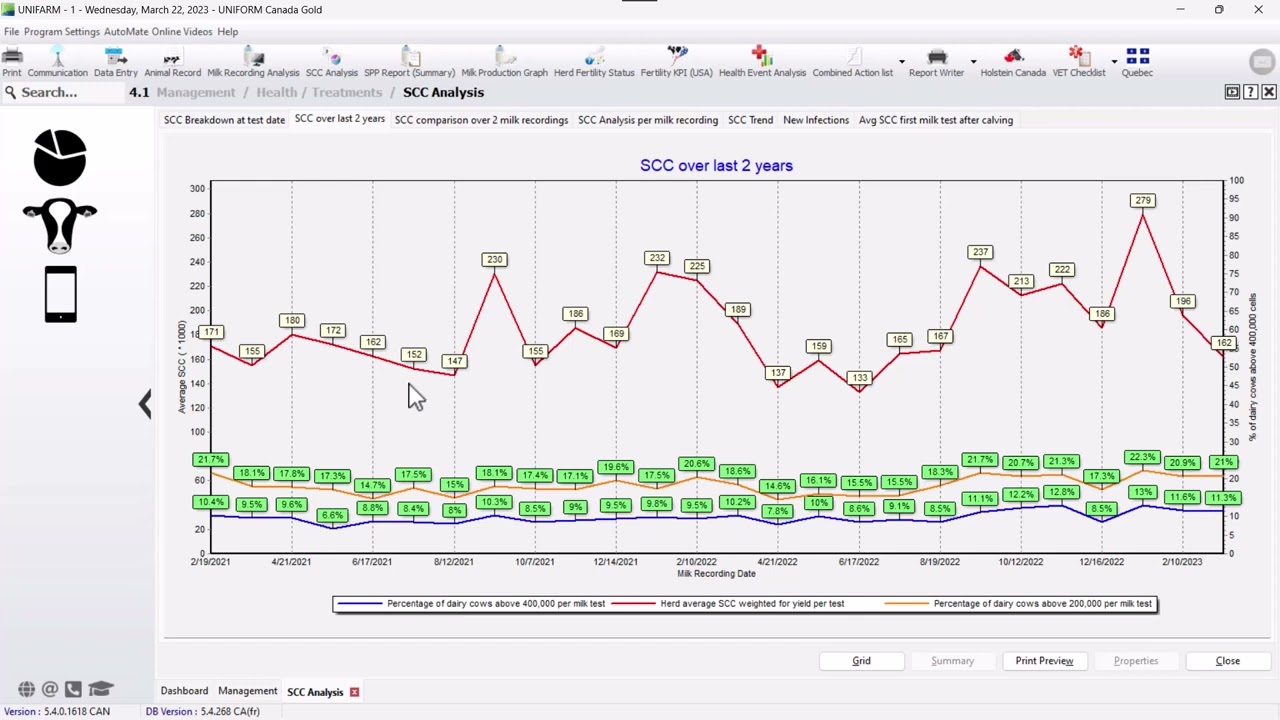Click orange legend line for cows above 200,000
Screen dimensions: 1280x720
pyautogui.click(x=906, y=604)
